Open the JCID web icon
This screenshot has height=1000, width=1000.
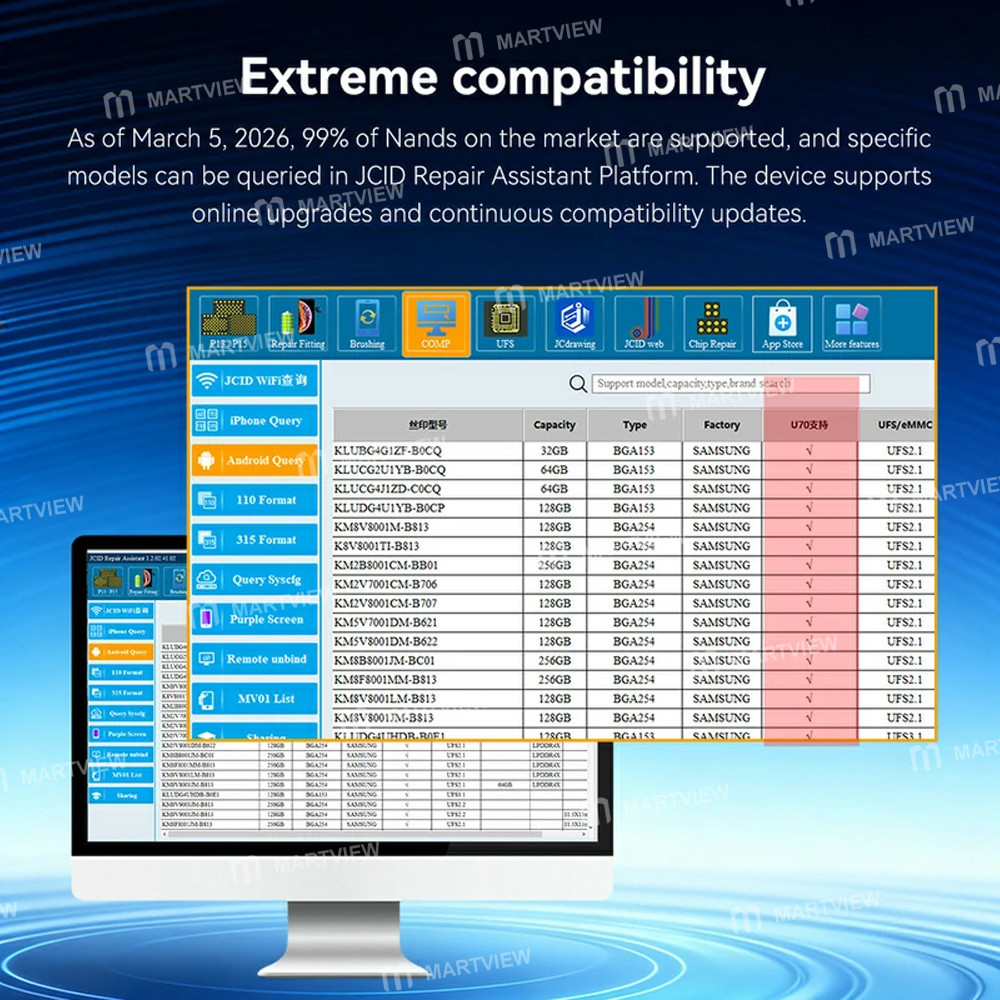coord(642,323)
